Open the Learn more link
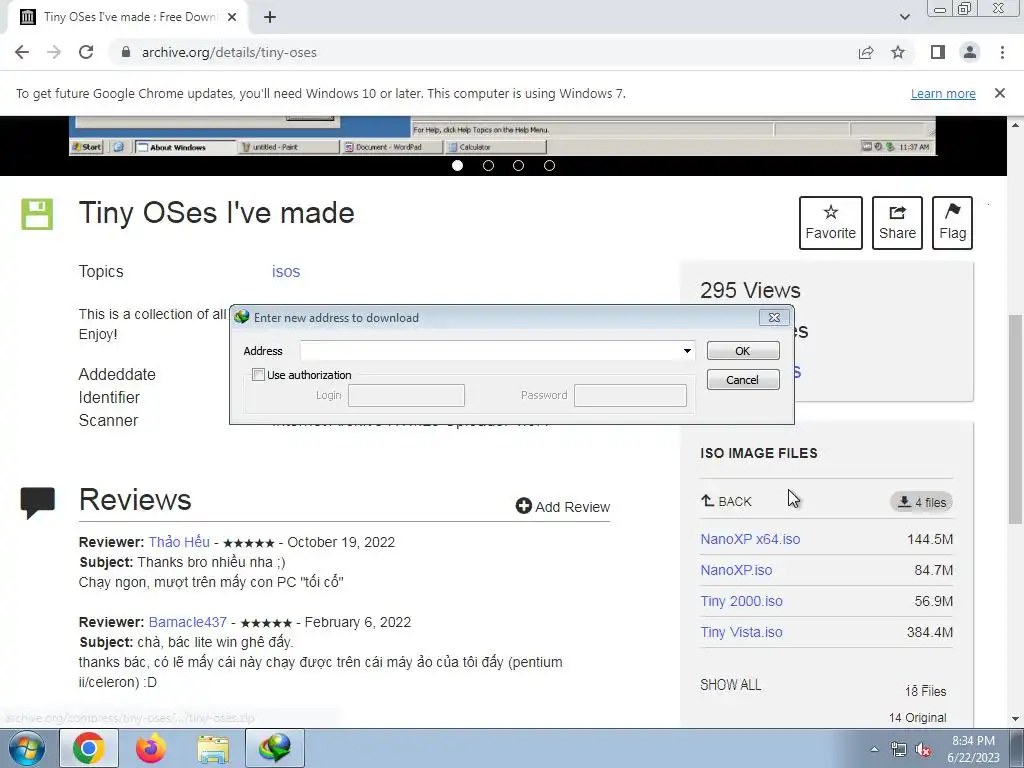 click(x=943, y=93)
